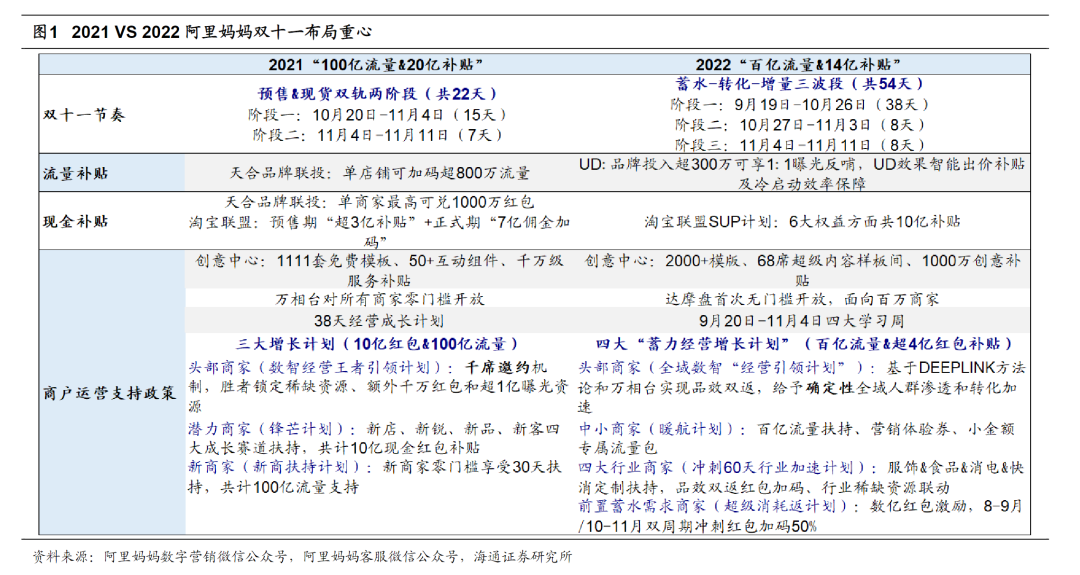Image resolution: width=1080 pixels, height=575 pixels.
Task: Click cell starting 'UD: 品牌投入超300万可享1:1曝光反哺'
Action: pyautogui.click(x=802, y=174)
